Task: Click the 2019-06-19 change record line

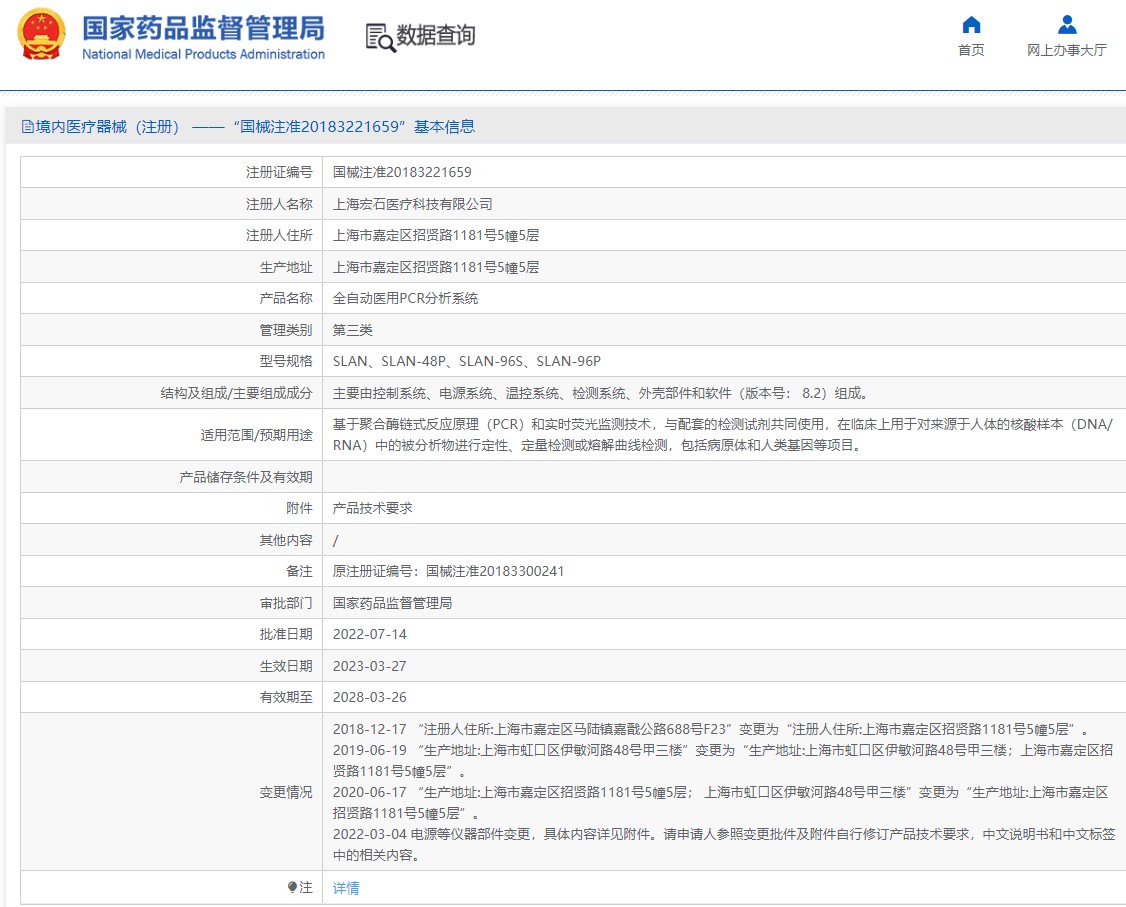Action: [723, 761]
